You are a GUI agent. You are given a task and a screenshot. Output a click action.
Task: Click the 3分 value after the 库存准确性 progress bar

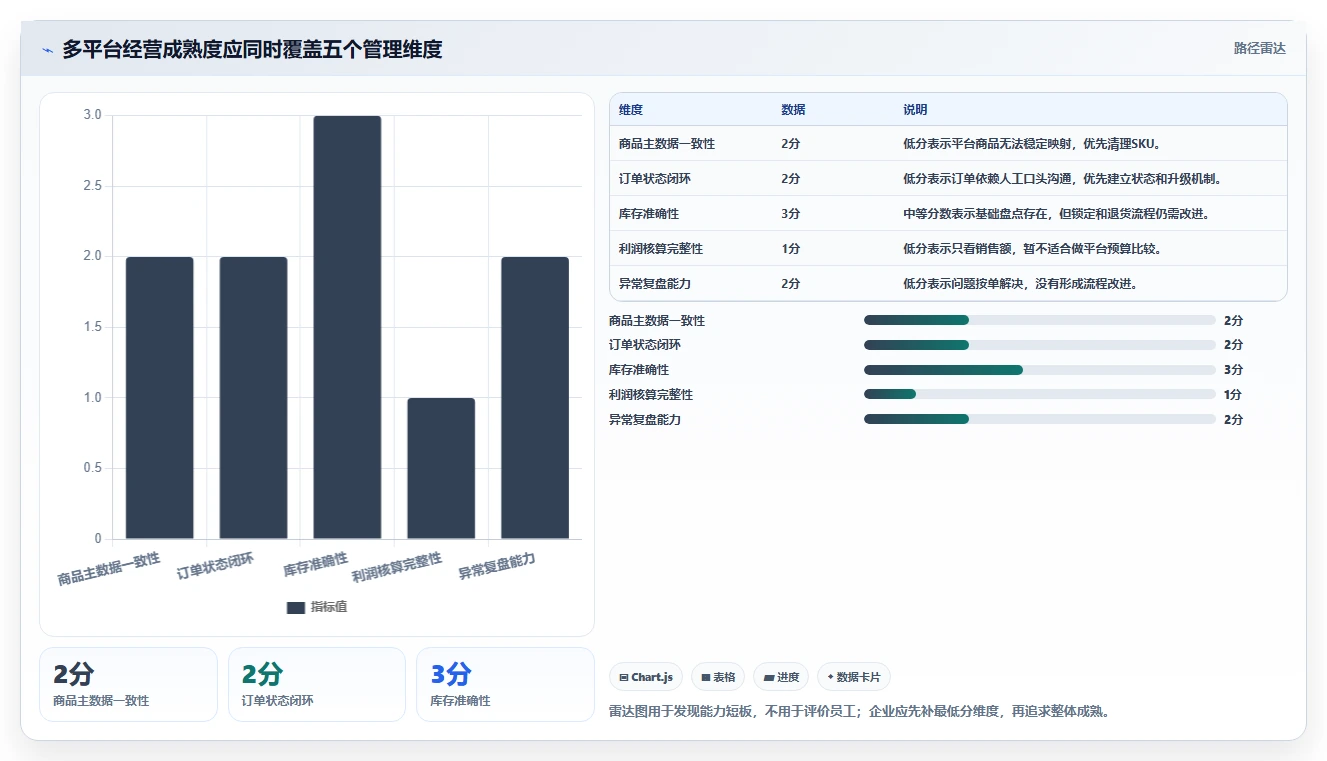click(x=1233, y=370)
